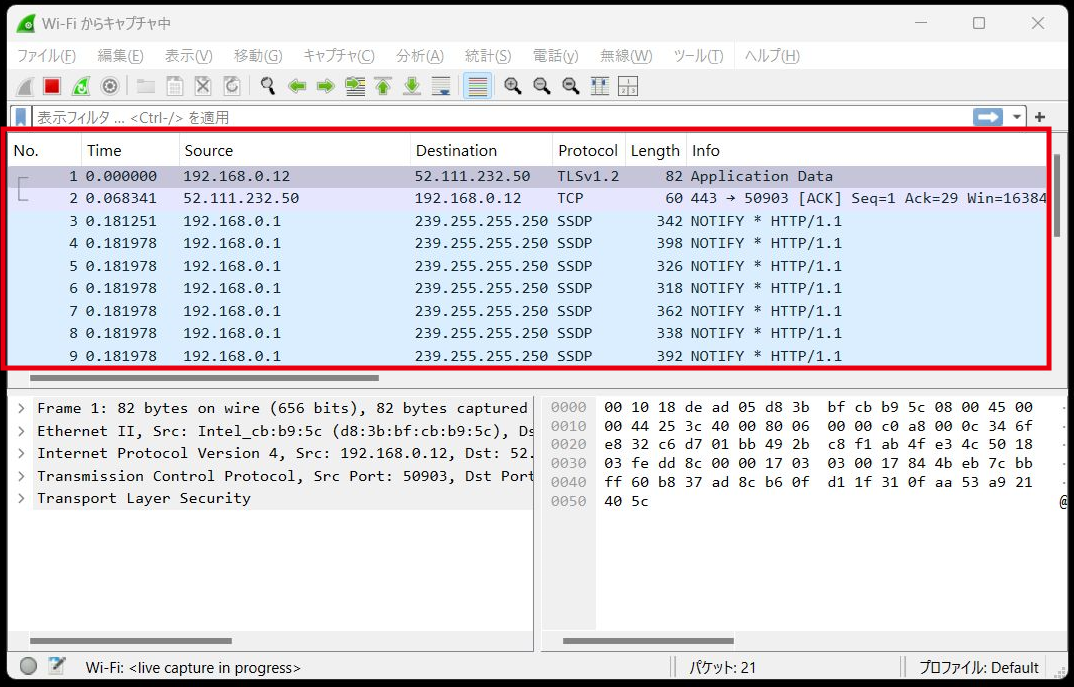Toggle packet list colorization

click(x=478, y=86)
